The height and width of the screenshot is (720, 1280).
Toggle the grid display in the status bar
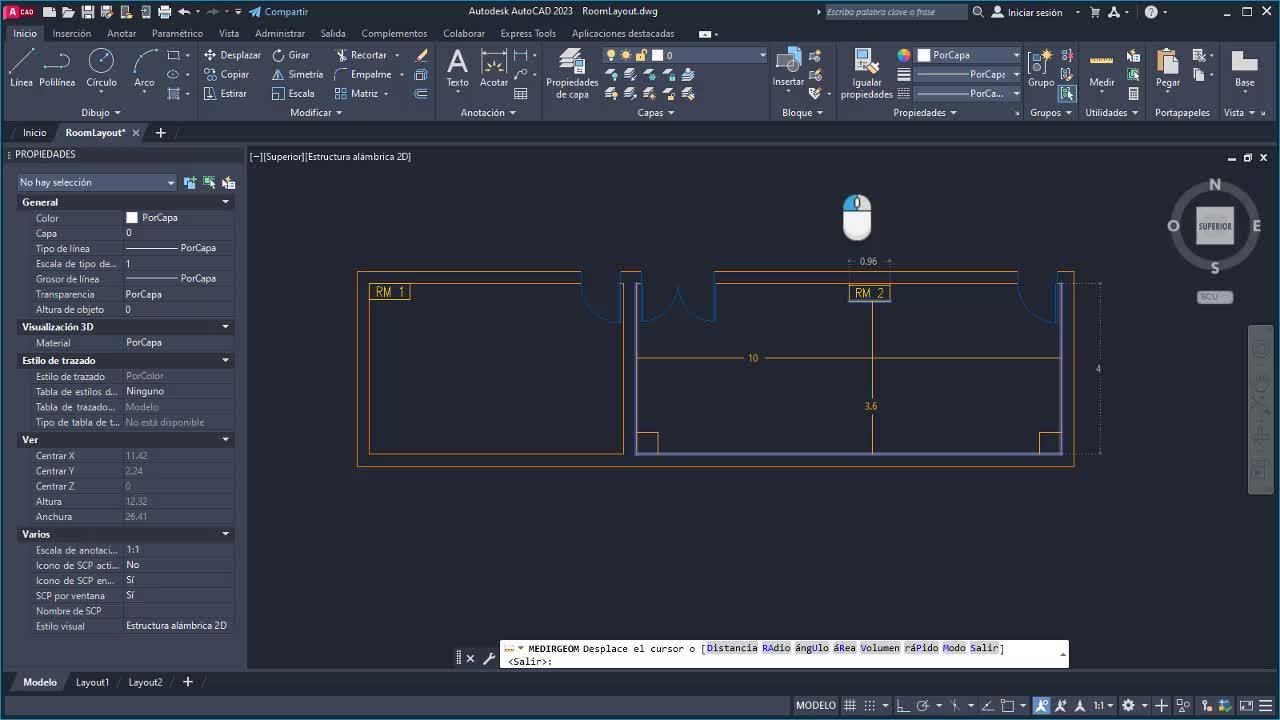click(851, 705)
